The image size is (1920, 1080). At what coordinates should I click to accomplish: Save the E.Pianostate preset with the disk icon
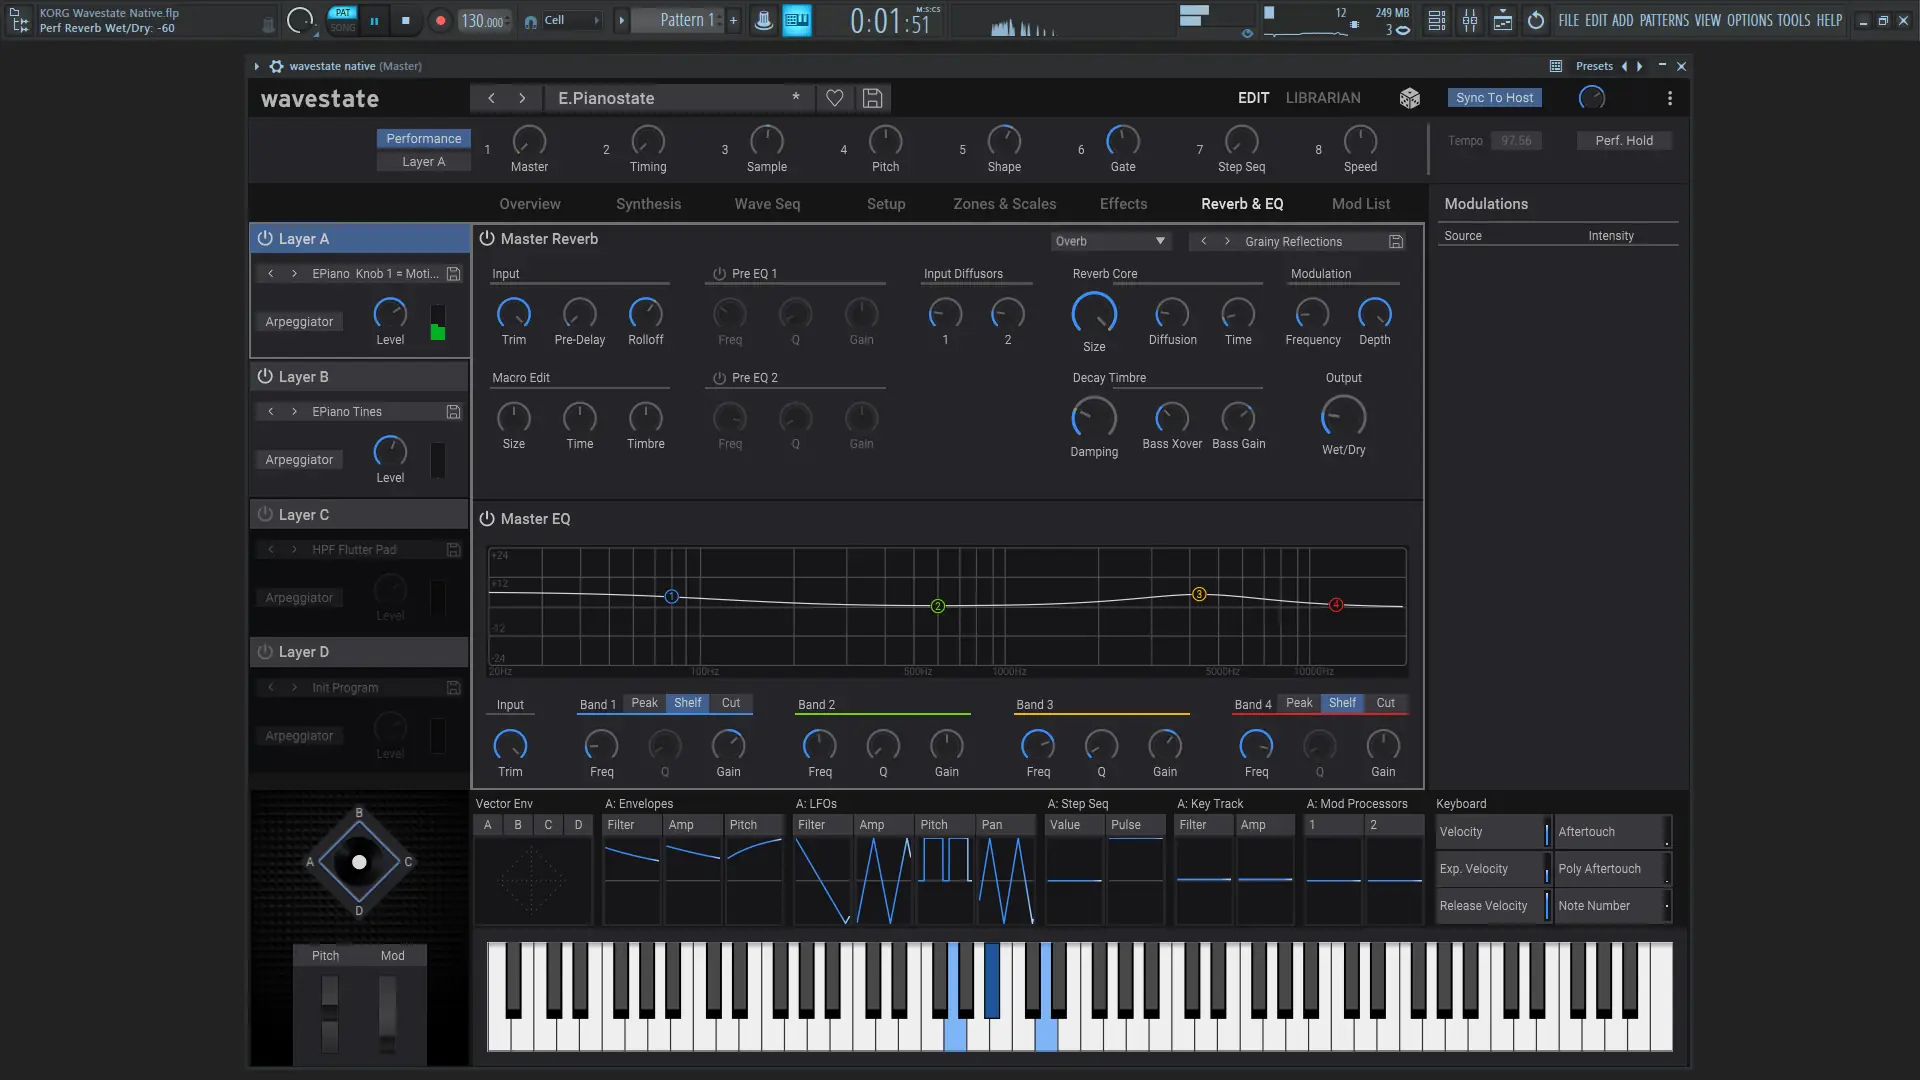pos(872,98)
